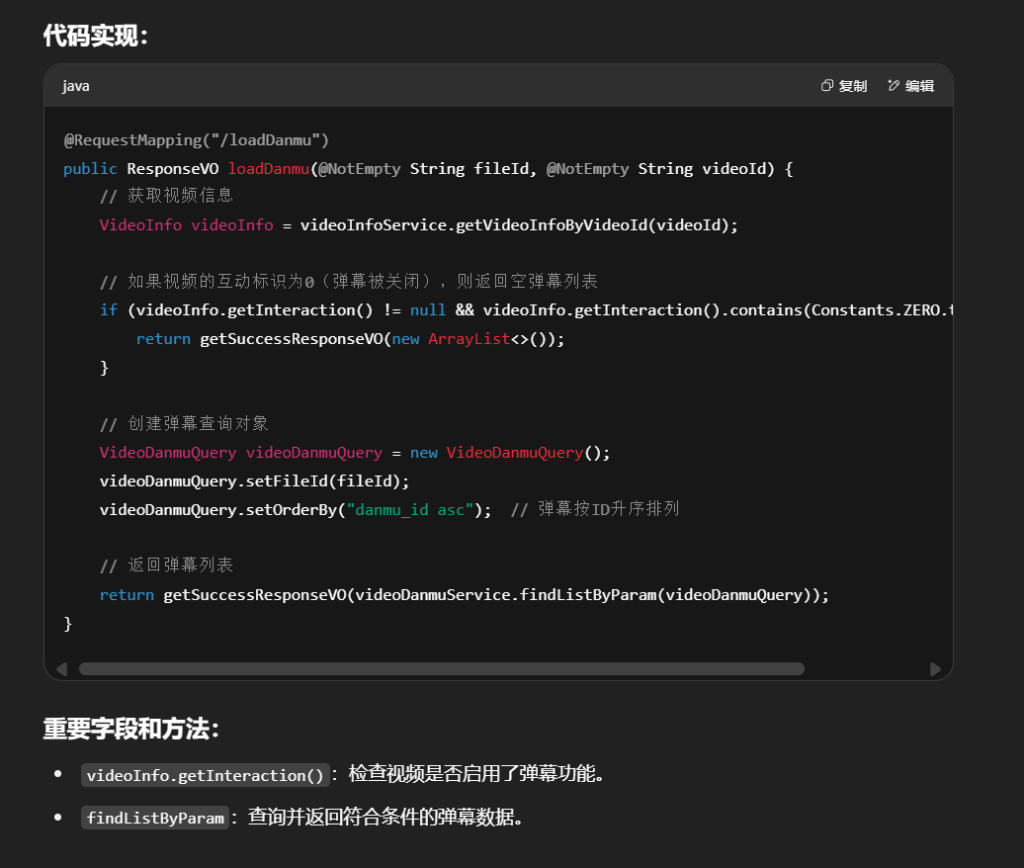Click the copy icon in code header

(827, 86)
